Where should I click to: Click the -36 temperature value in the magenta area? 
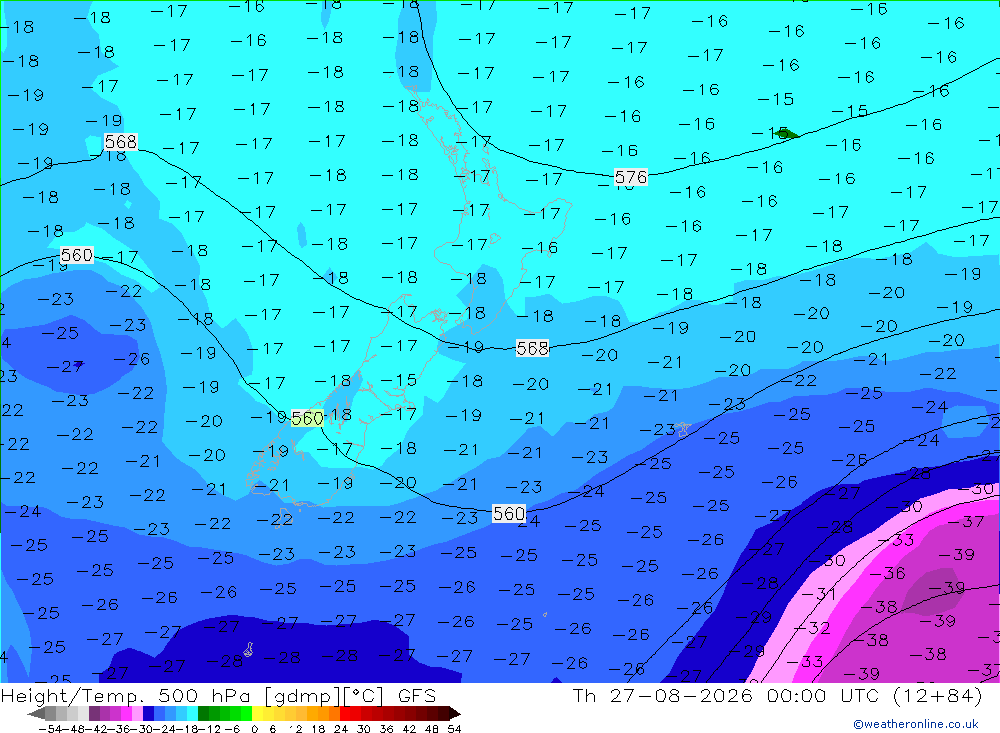coord(887,573)
